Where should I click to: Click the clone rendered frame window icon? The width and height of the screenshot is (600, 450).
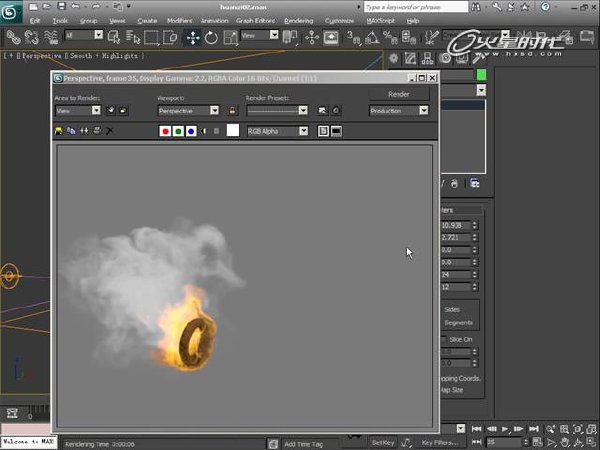pyautogui.click(x=84, y=131)
